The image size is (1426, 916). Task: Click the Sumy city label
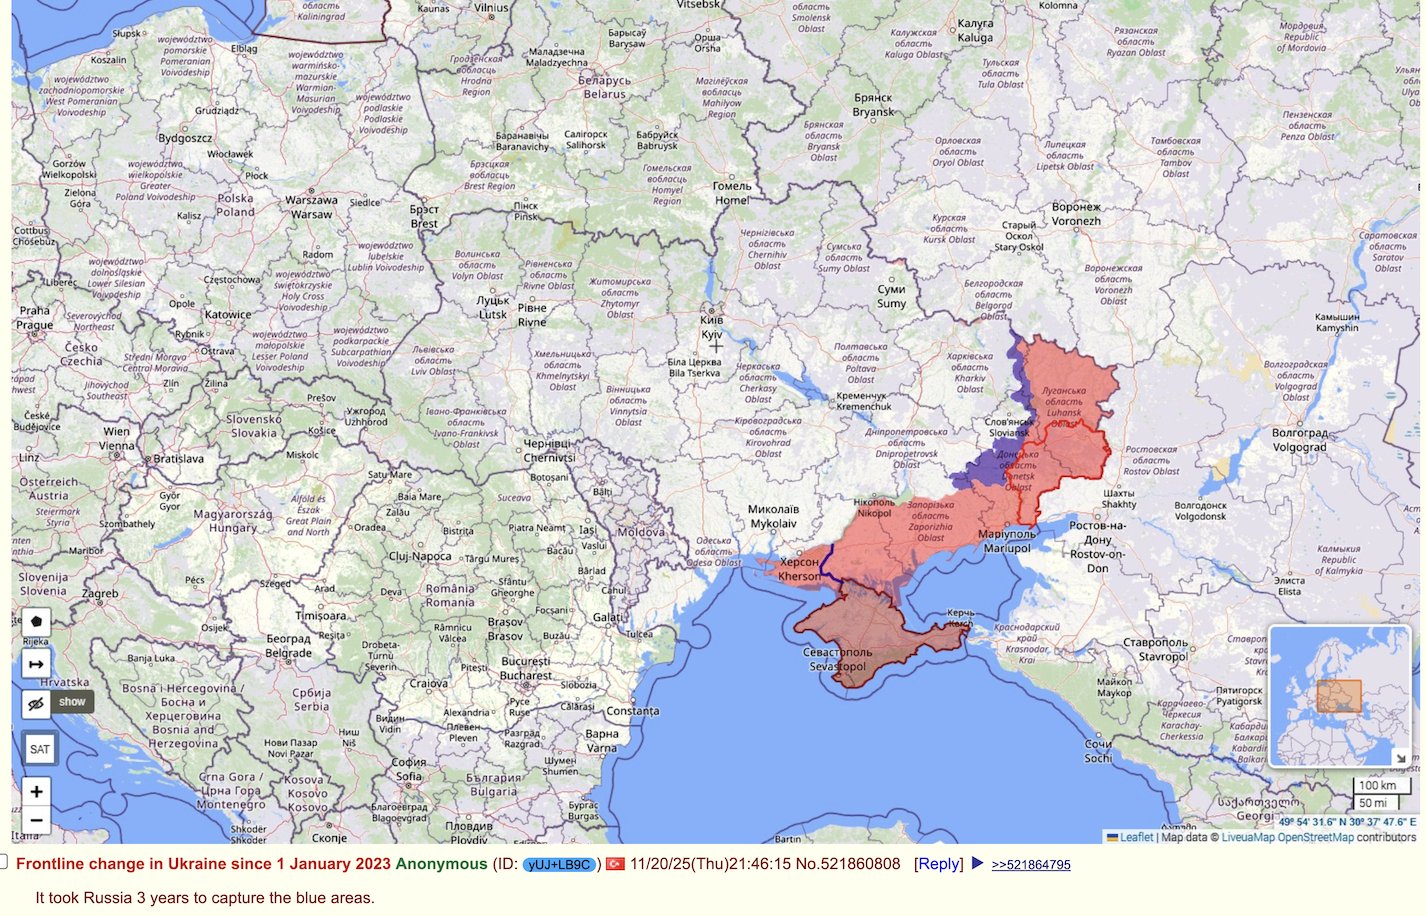(892, 296)
